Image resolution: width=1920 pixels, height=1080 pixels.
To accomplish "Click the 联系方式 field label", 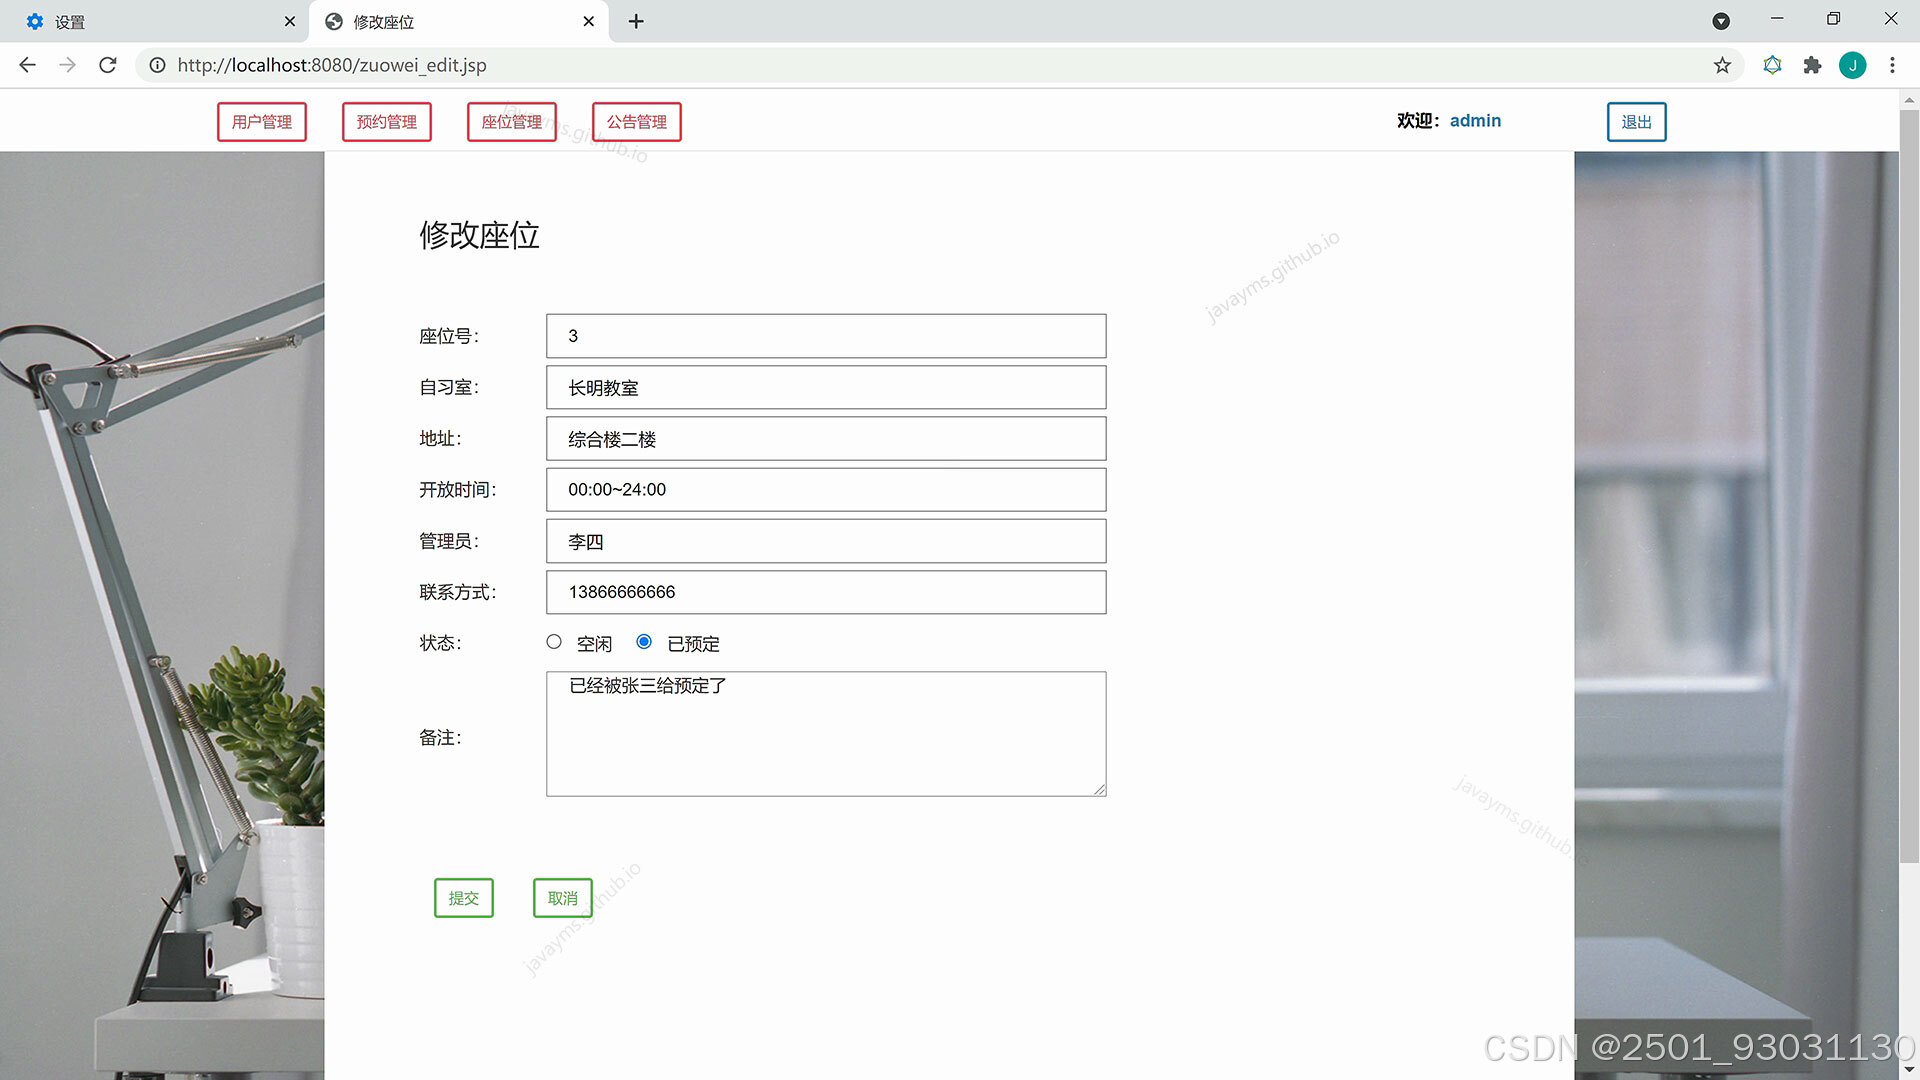I will tap(457, 592).
